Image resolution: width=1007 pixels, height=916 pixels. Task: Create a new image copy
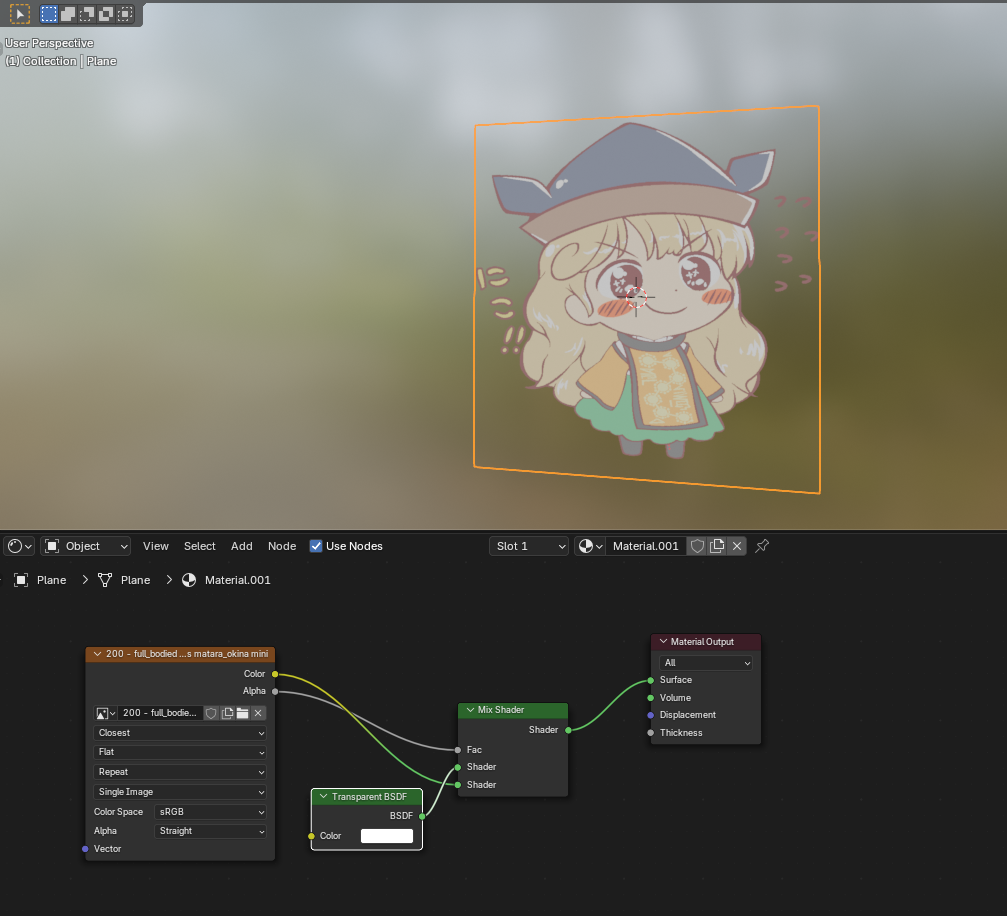coord(227,713)
